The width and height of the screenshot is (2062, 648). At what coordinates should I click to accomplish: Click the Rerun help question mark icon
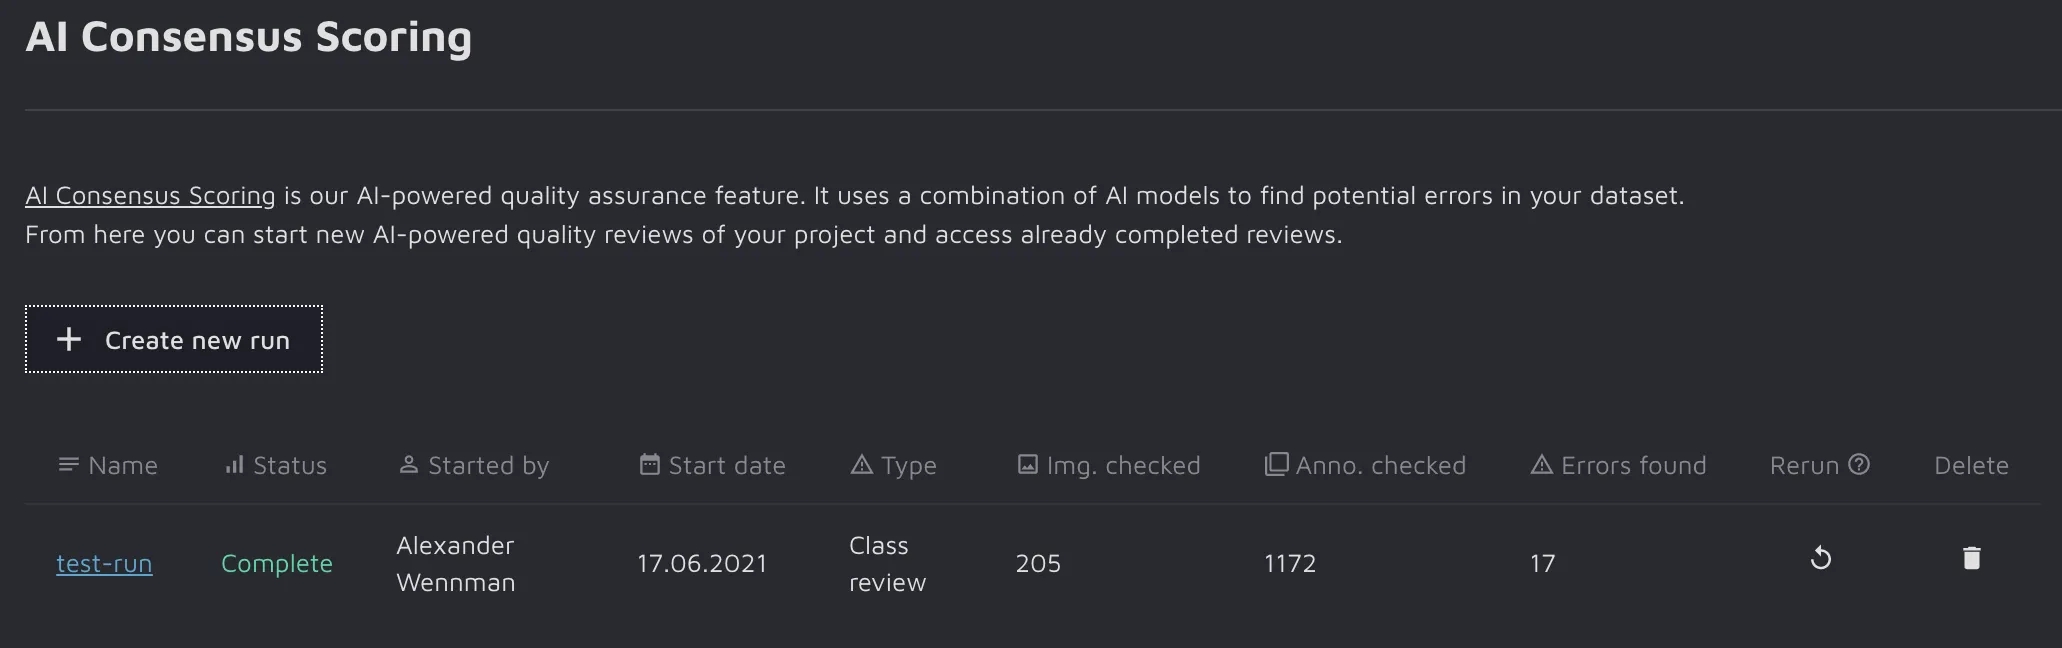click(x=1859, y=465)
